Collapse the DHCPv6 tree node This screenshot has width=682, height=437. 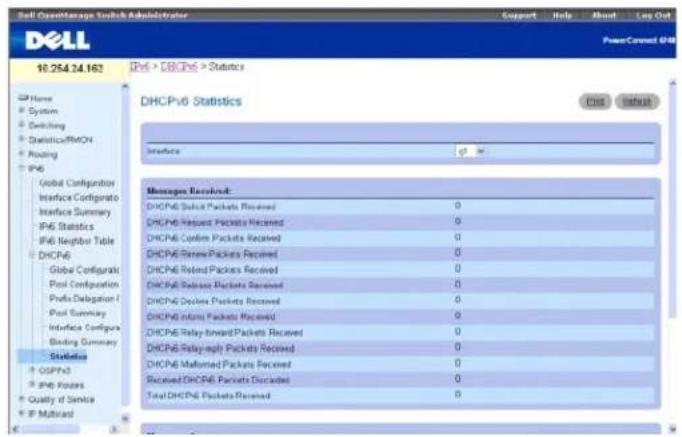pos(32,255)
